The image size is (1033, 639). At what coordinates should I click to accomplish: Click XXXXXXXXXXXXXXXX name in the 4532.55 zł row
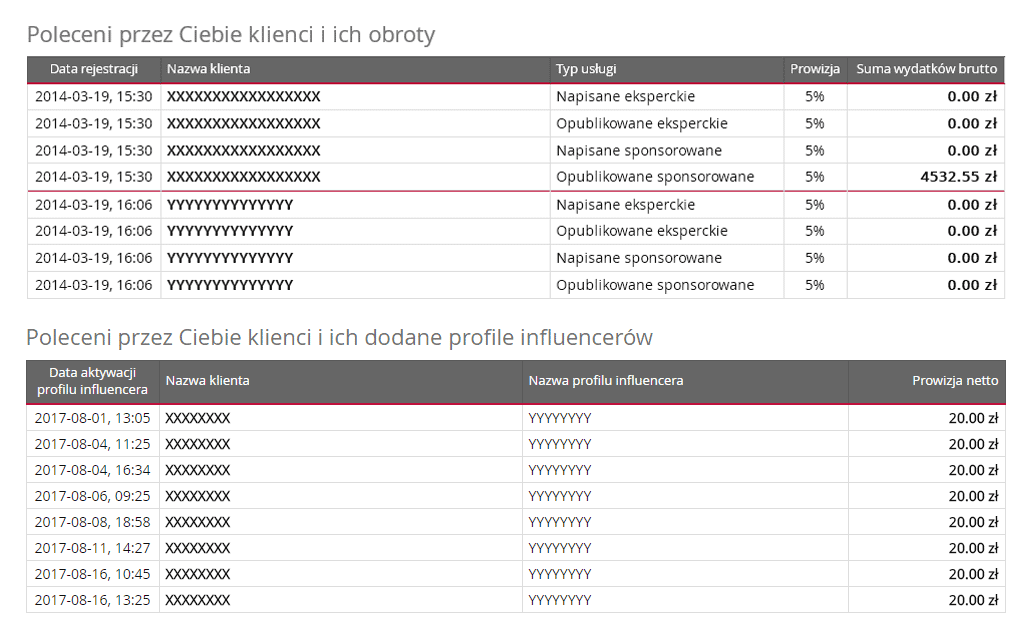pos(243,177)
